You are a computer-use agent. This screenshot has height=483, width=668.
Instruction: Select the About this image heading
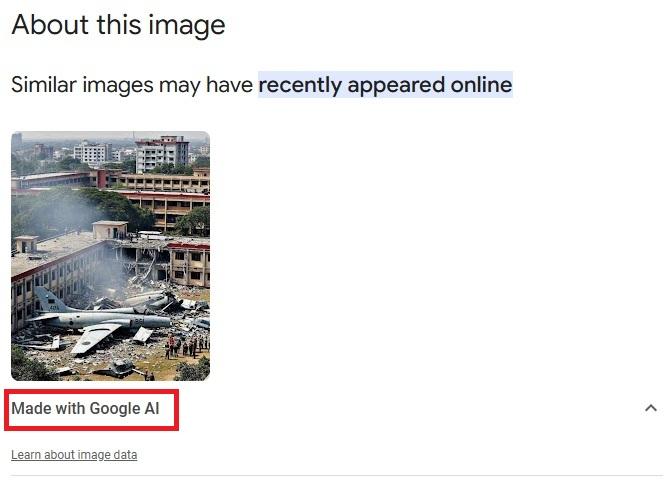point(118,25)
